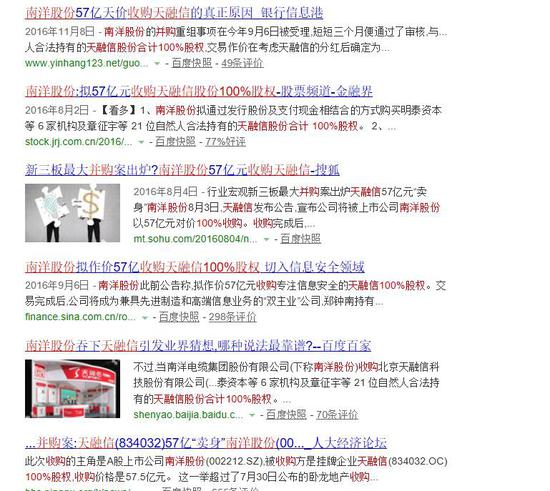Open '77%好评' rating link
550x491 pixels.
click(225, 141)
